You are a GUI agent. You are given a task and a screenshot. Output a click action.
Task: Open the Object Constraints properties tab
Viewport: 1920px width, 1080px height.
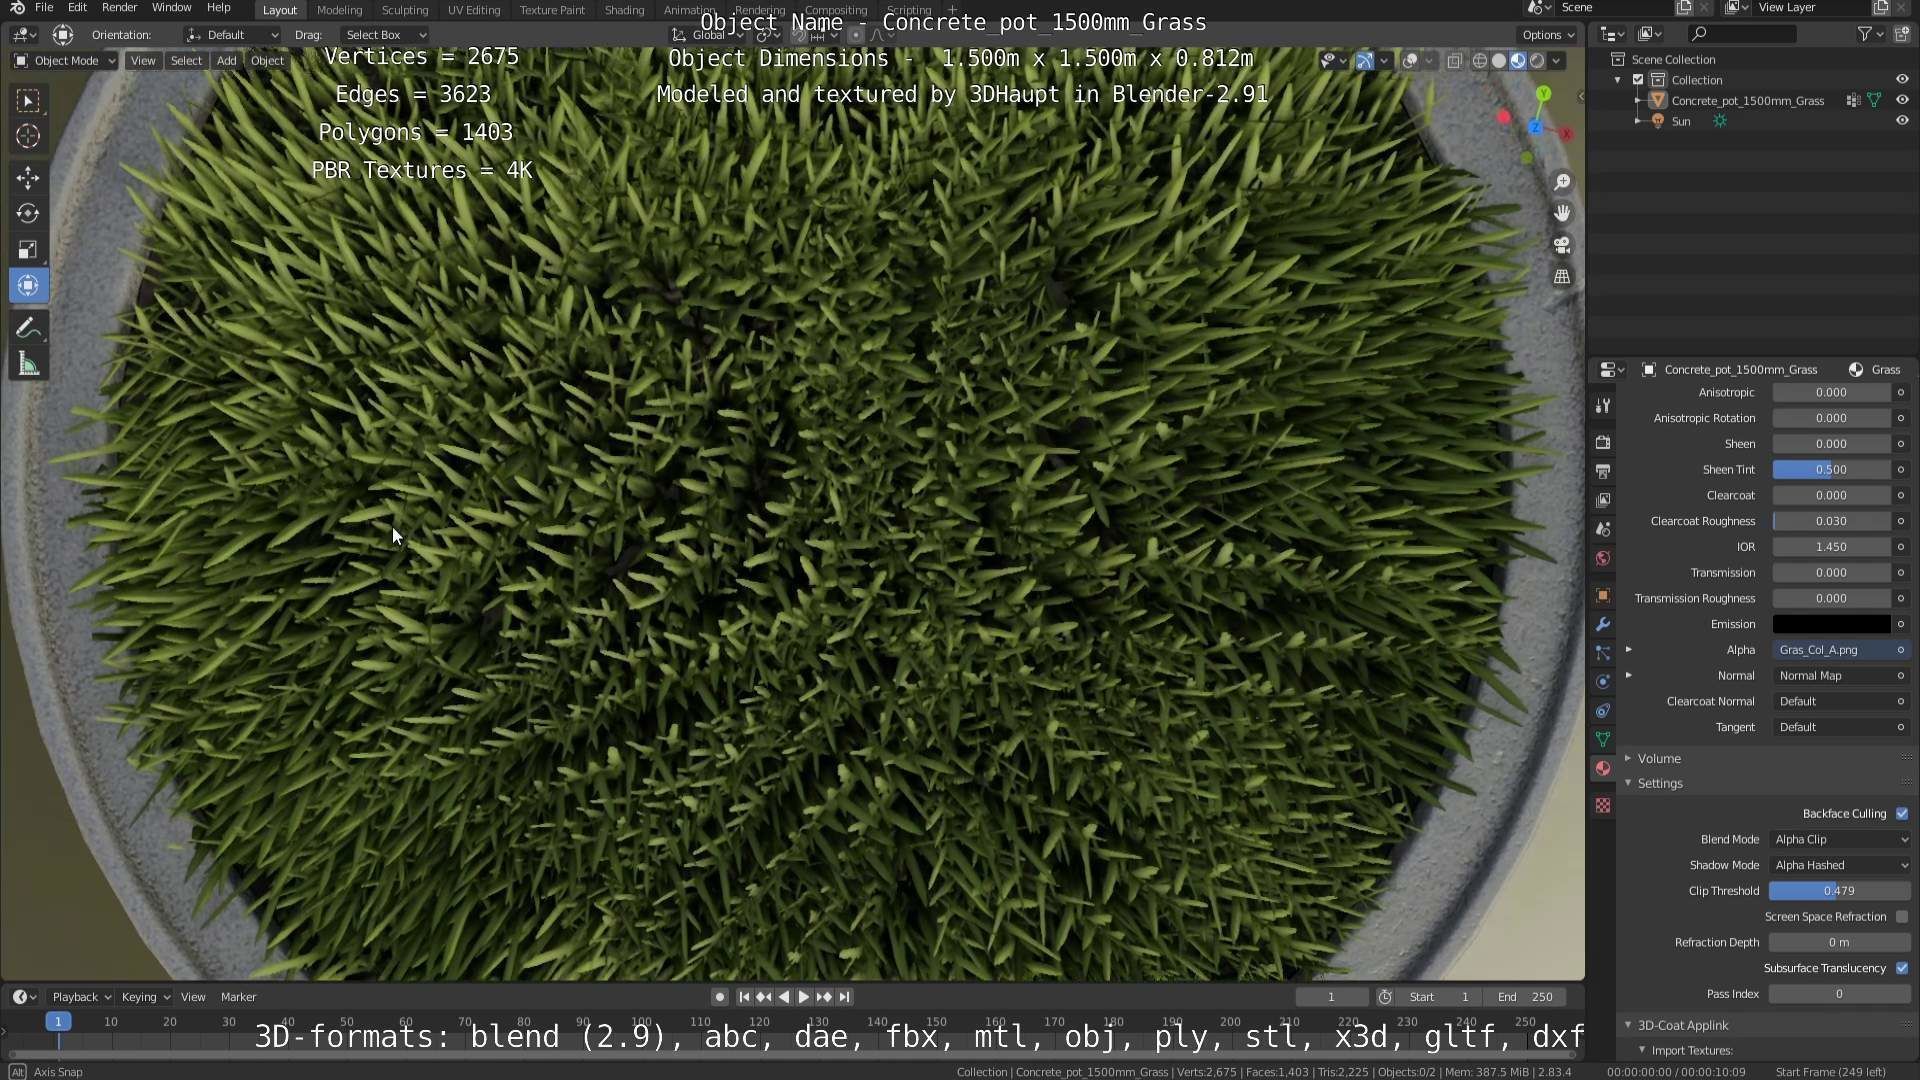pyautogui.click(x=1603, y=711)
